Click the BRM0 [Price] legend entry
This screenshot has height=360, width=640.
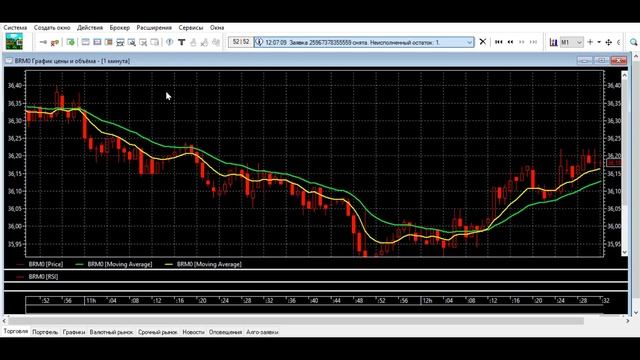(40, 264)
